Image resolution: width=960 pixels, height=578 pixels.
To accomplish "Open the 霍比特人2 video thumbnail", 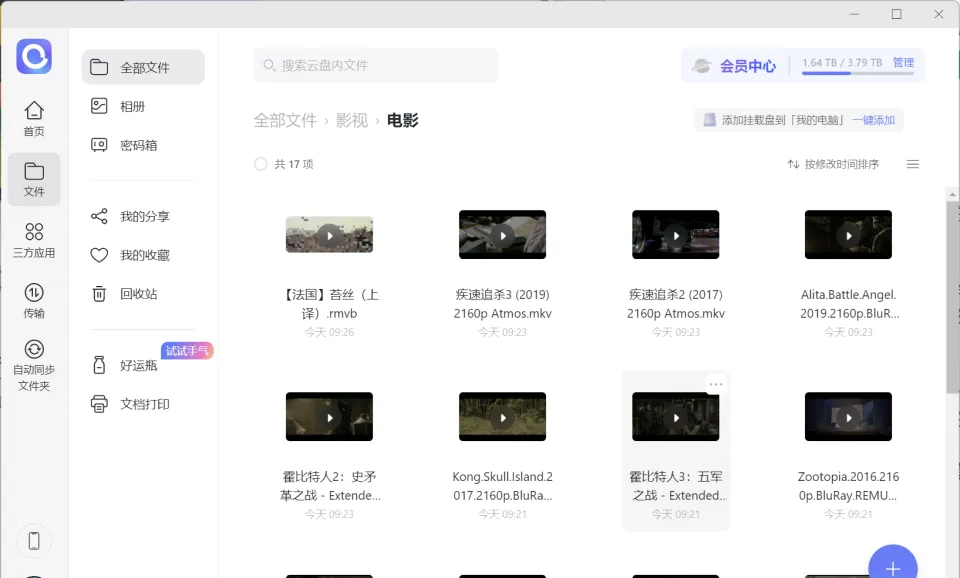I will tap(329, 416).
